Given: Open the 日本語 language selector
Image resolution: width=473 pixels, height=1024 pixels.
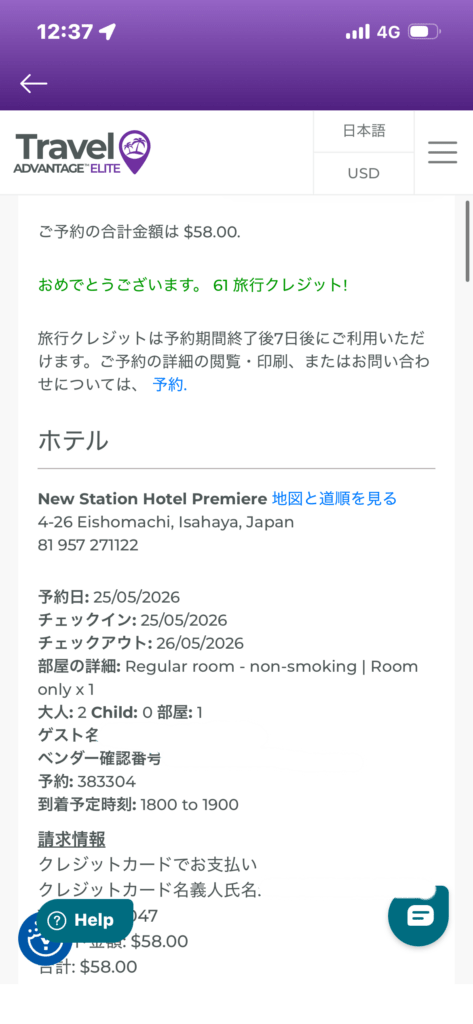Looking at the screenshot, I should point(364,131).
